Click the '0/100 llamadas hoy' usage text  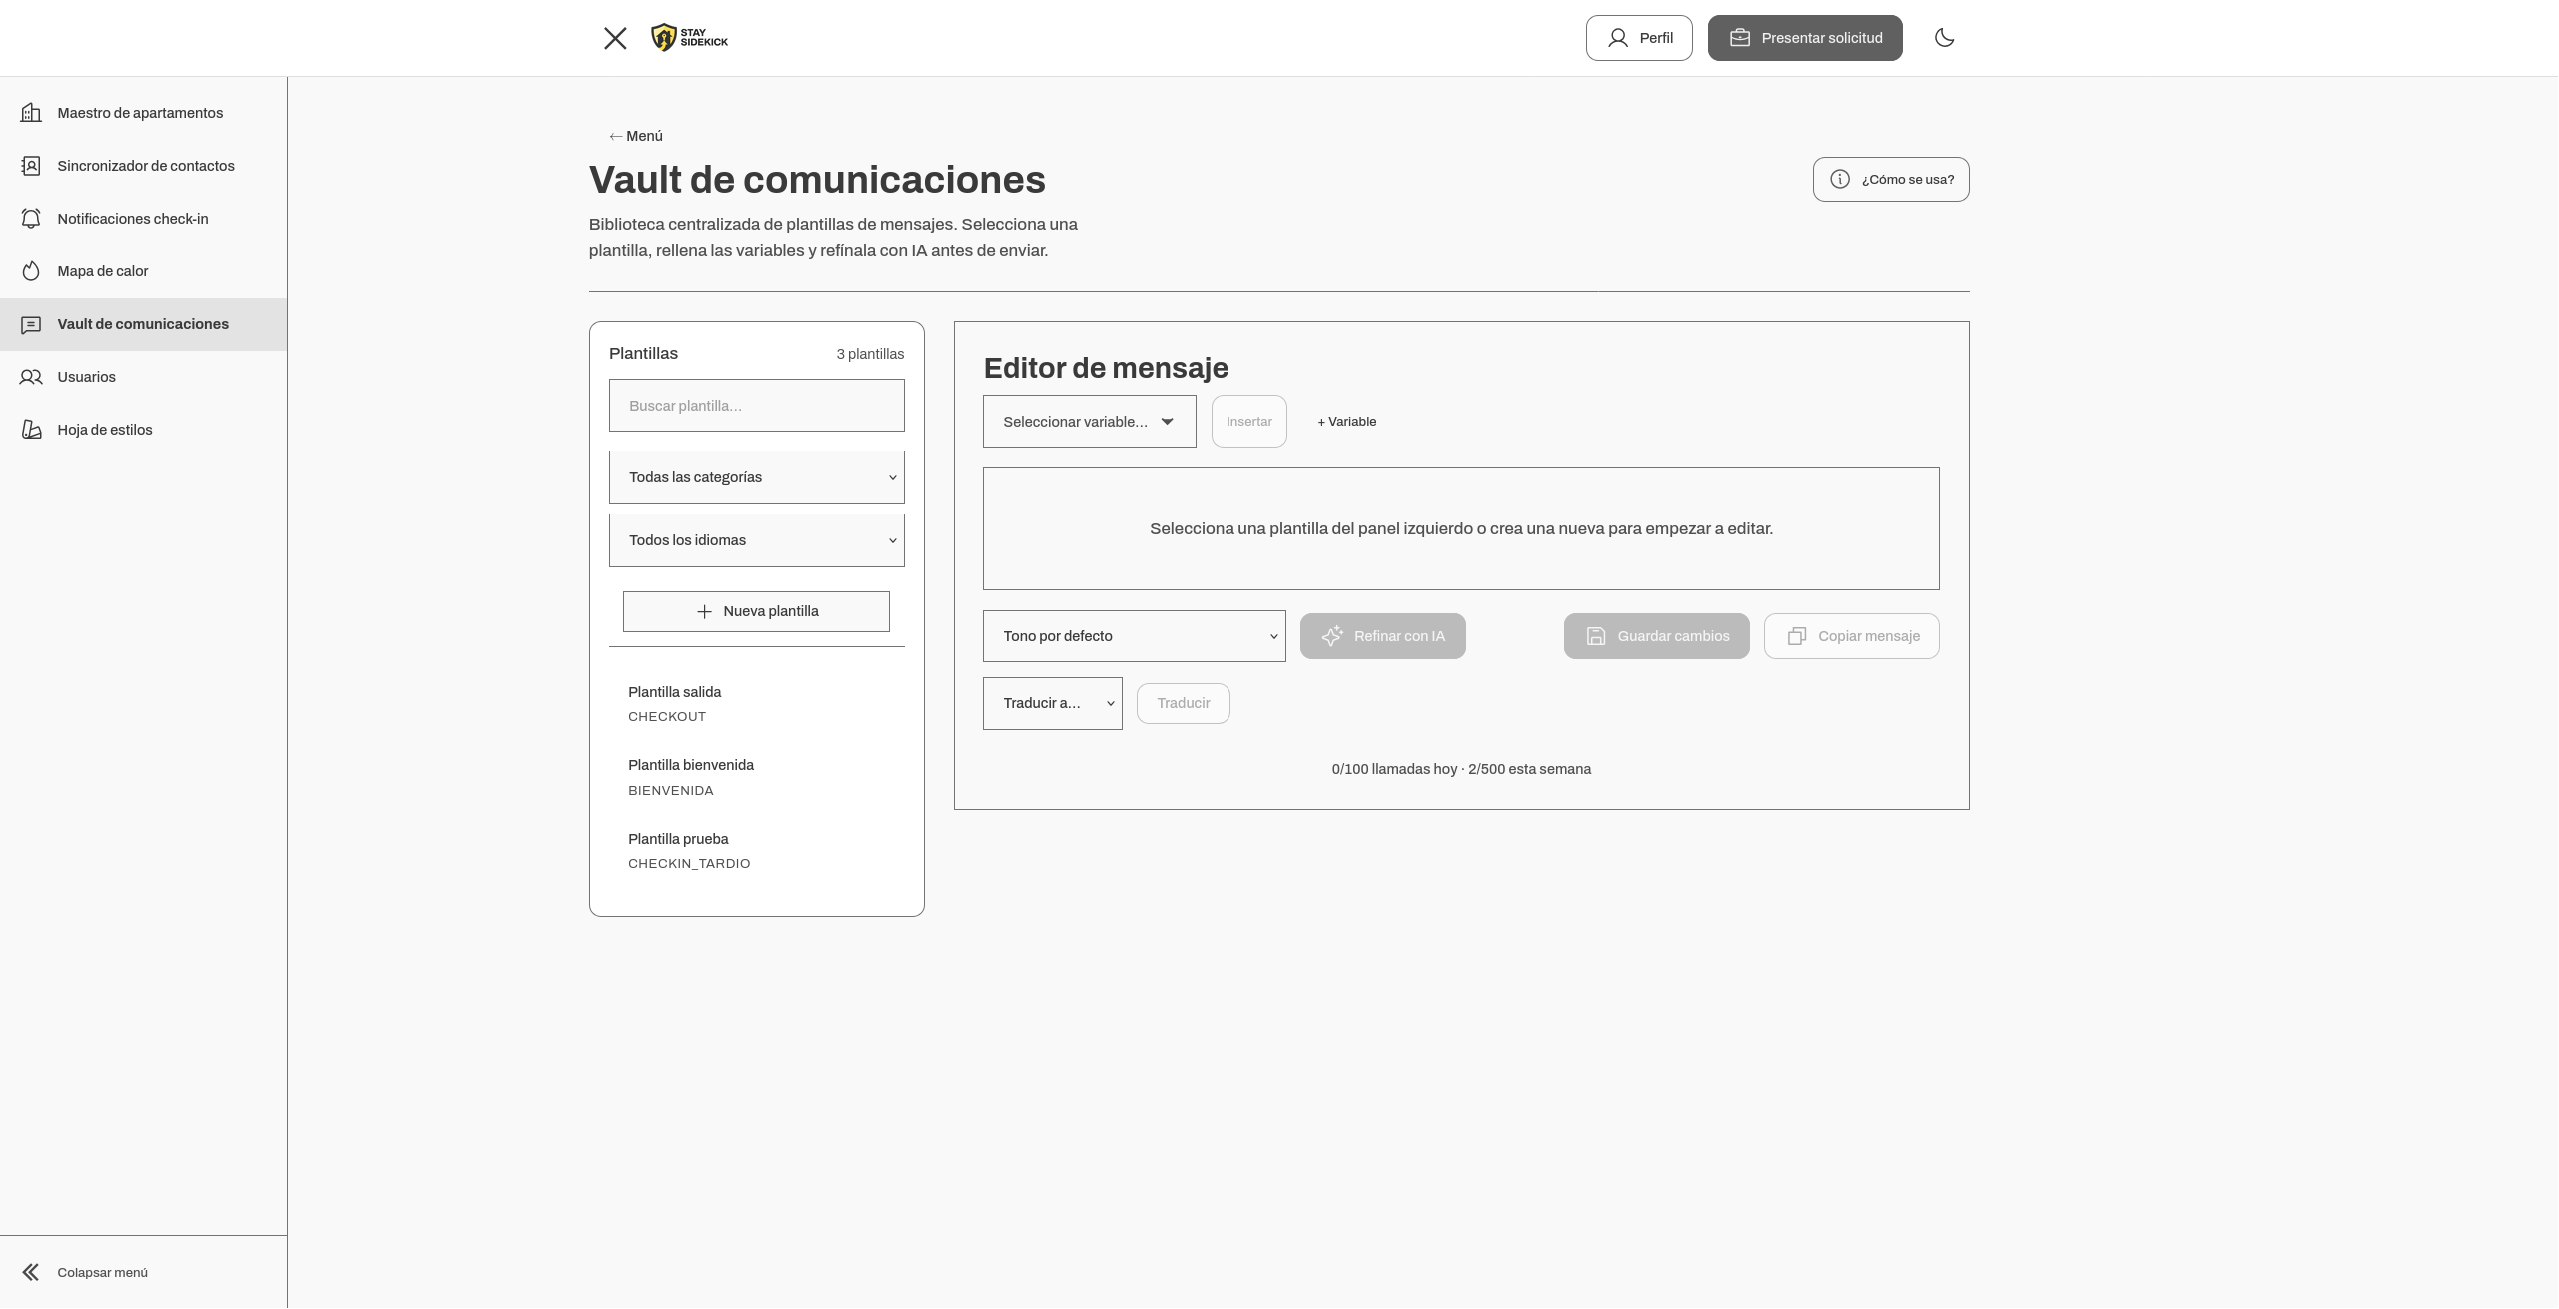pos(1394,769)
